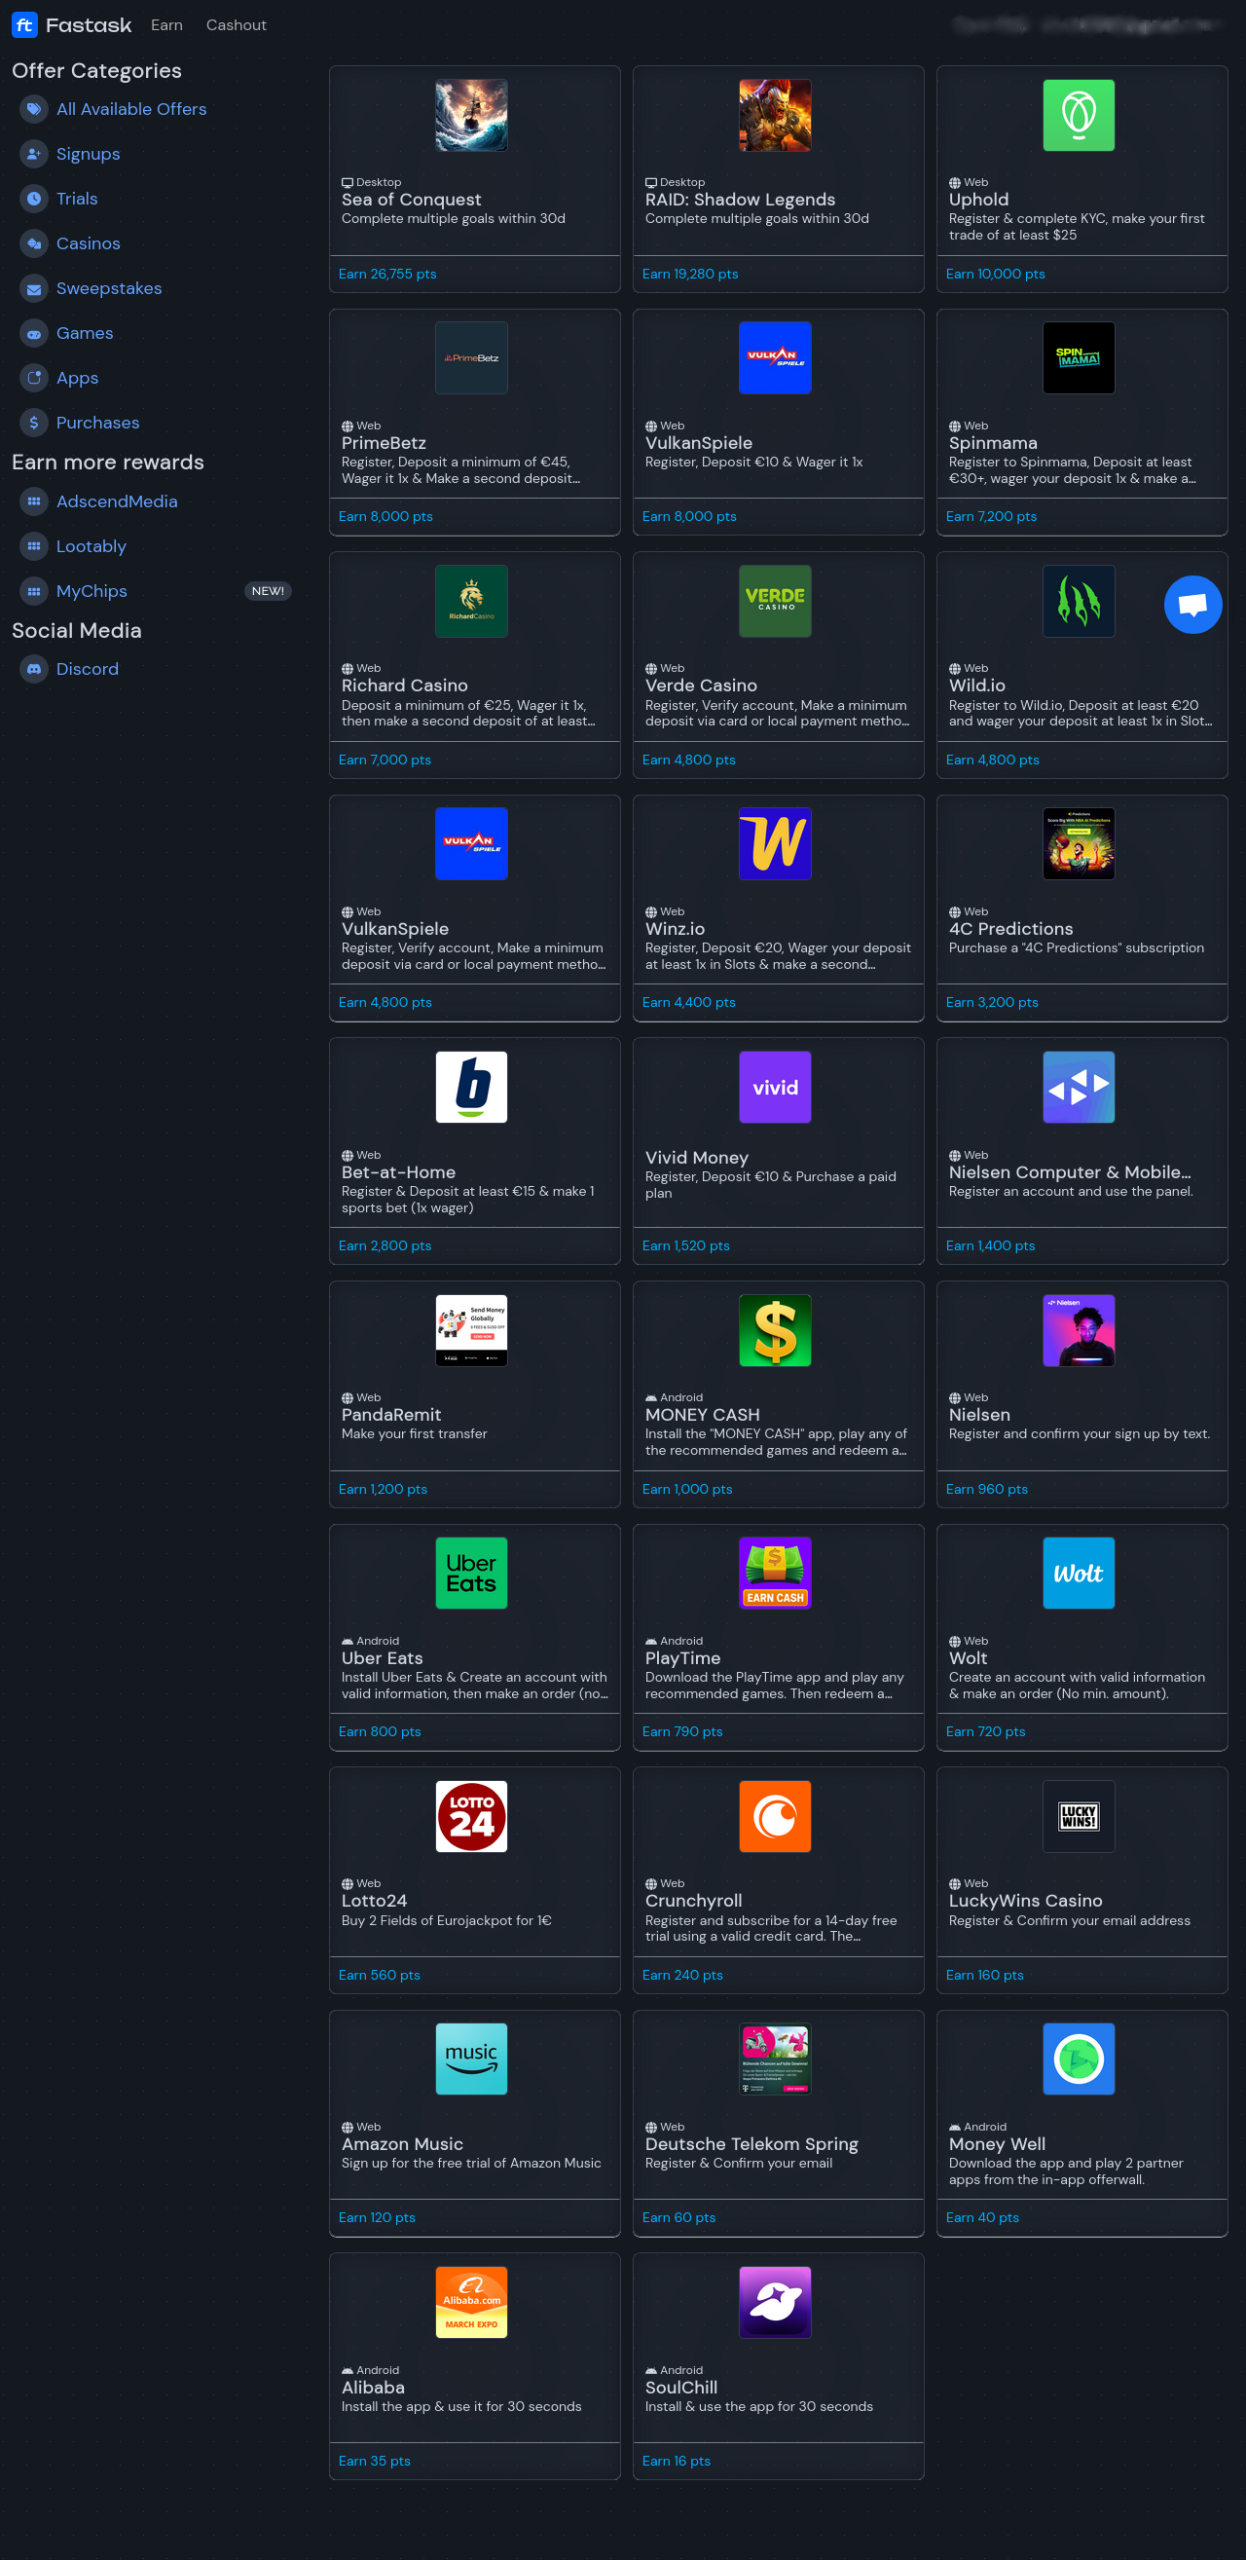The height and width of the screenshot is (2560, 1246).
Task: Open the MyChips offerwall link
Action: pos(92,592)
